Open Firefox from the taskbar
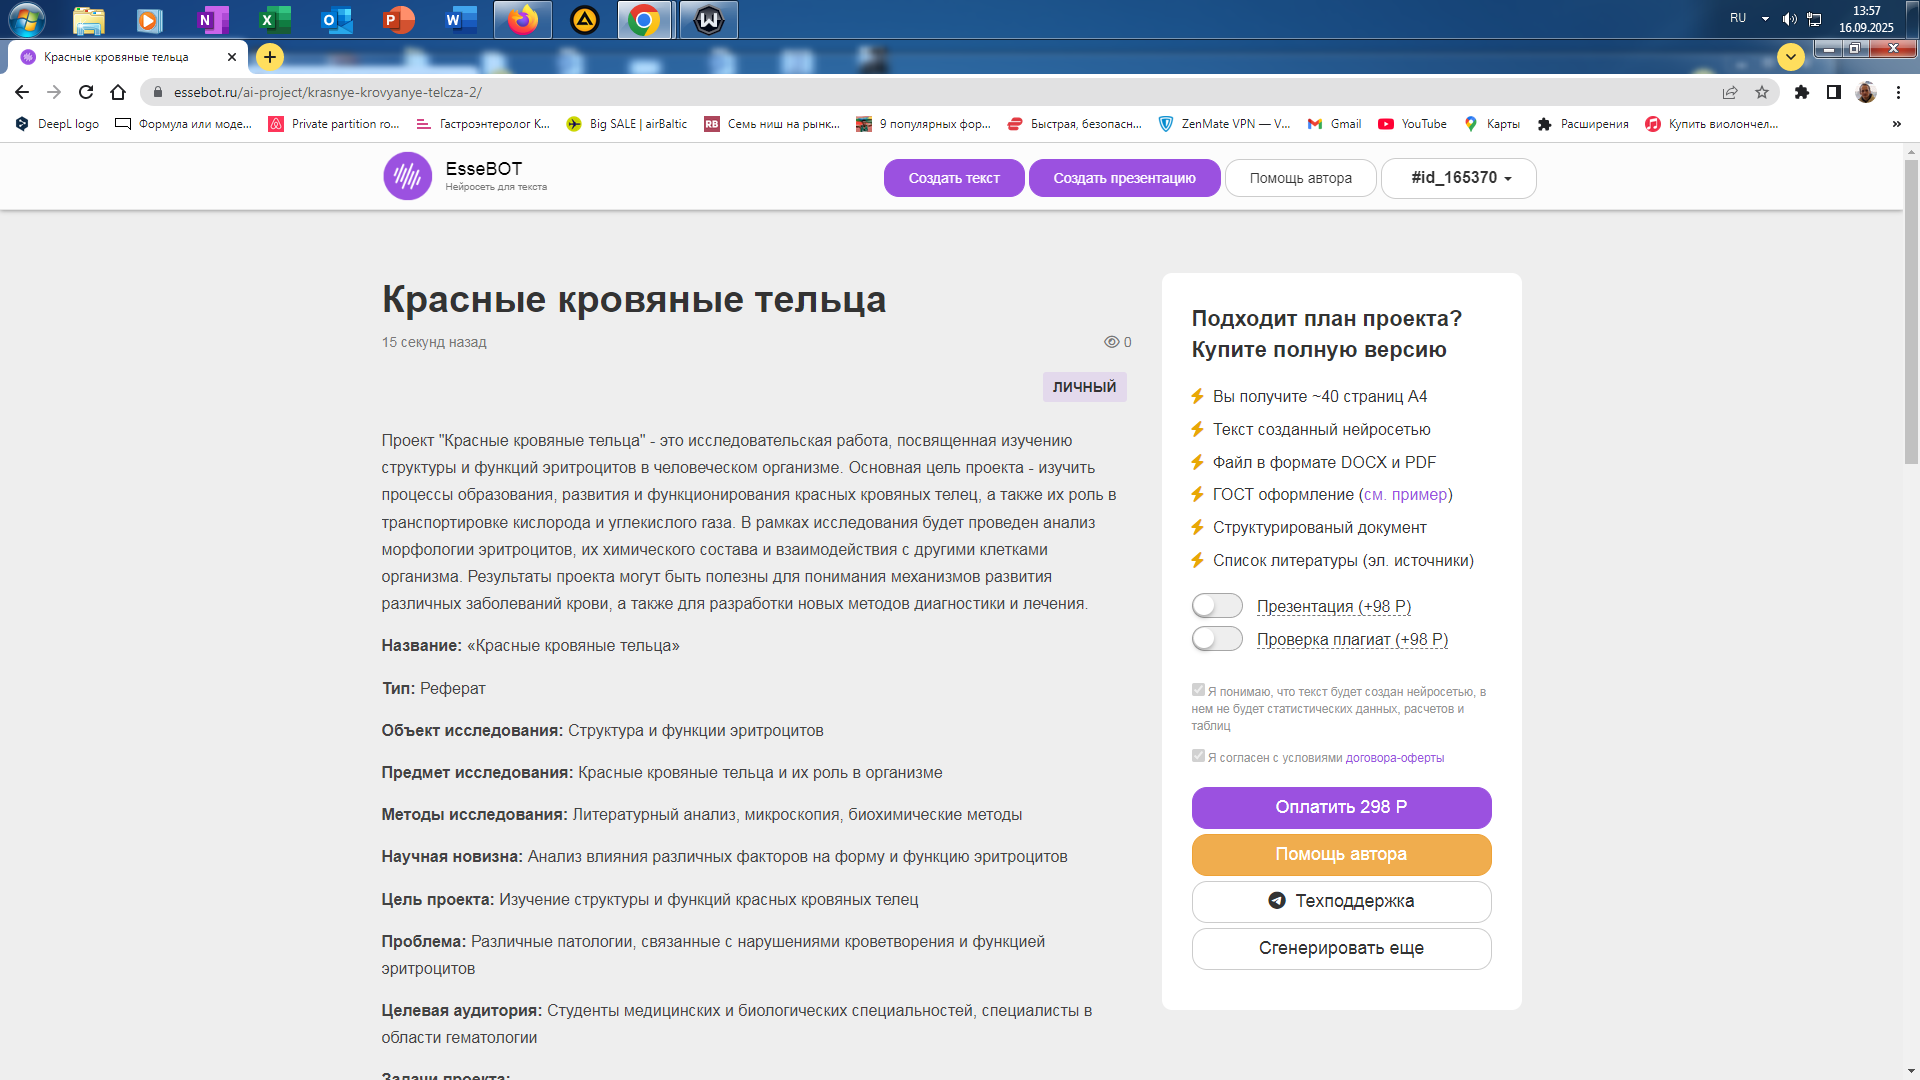The width and height of the screenshot is (1920, 1080). (522, 20)
